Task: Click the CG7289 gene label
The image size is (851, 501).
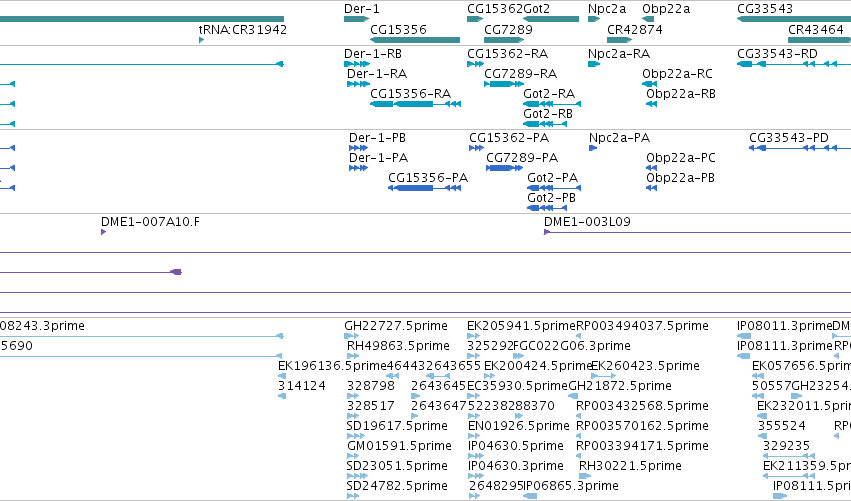Action: tap(508, 29)
